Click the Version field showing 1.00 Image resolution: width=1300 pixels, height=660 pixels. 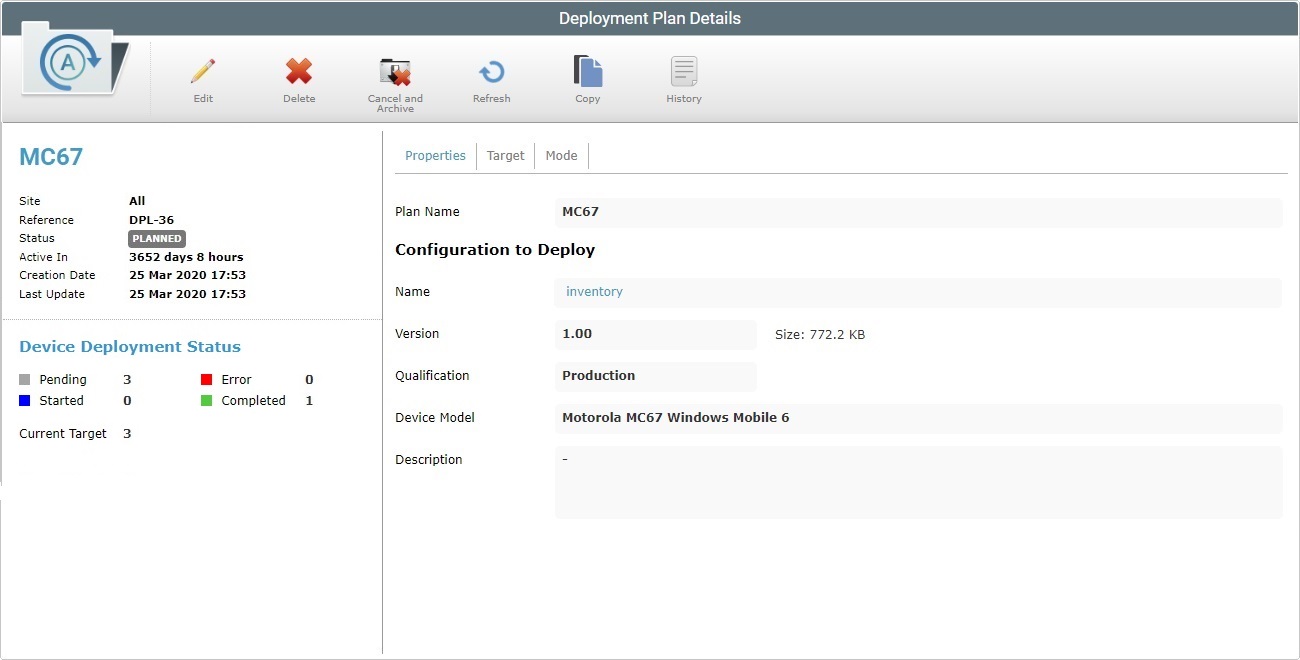(x=655, y=334)
